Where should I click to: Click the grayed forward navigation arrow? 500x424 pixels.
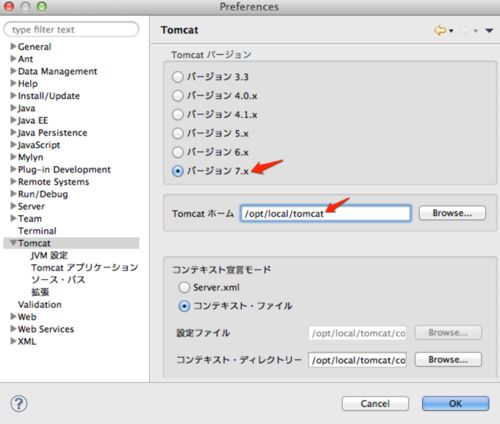pos(464,31)
